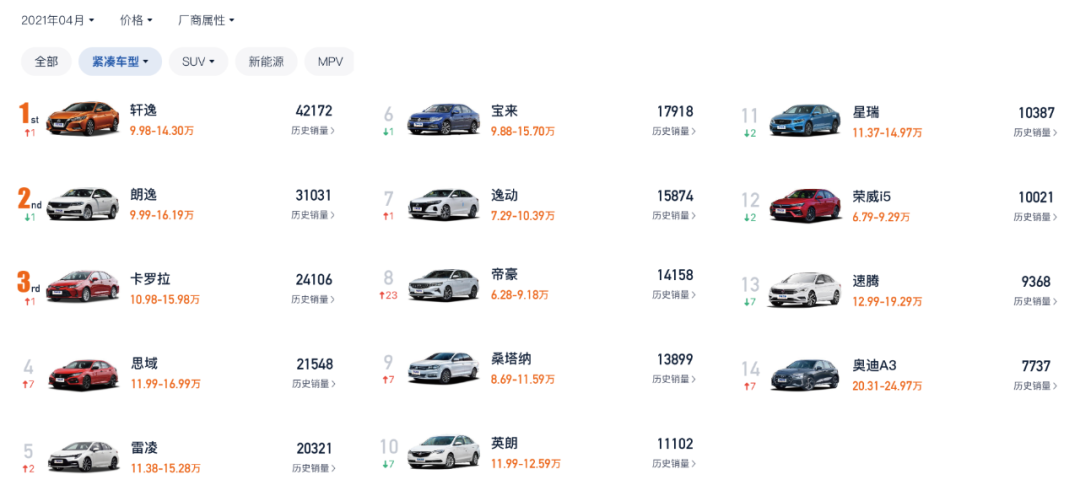Screen dimensions: 1080x496
Task: Click the 英朗 model name
Action: pyautogui.click(x=505, y=443)
